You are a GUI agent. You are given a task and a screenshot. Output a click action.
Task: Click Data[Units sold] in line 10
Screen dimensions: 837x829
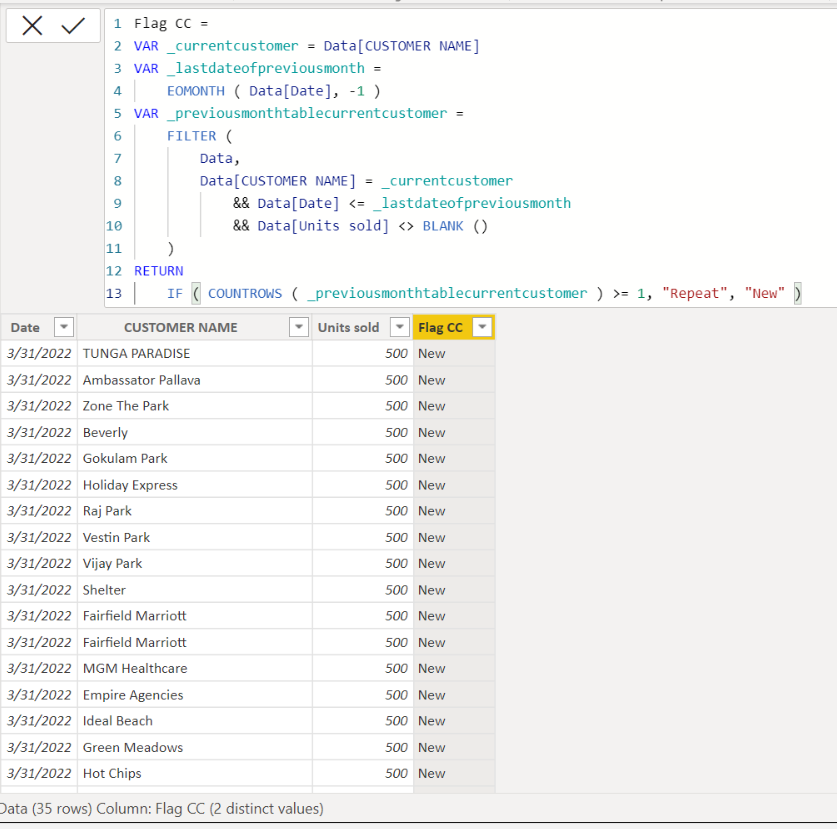coord(323,226)
